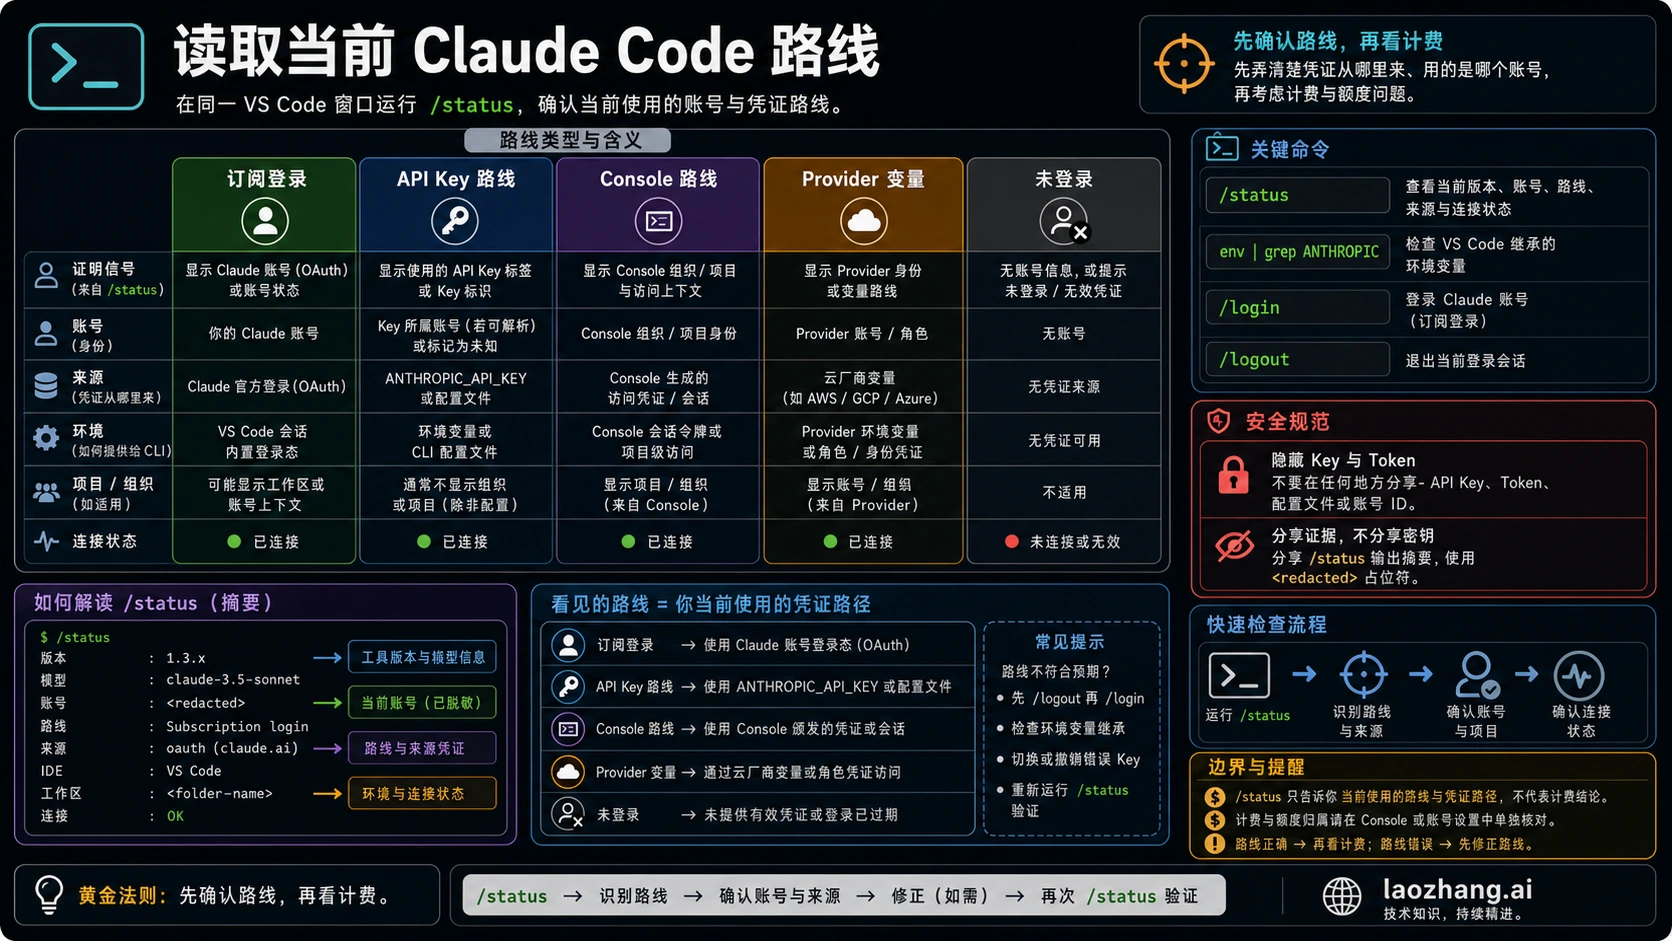Click the crosshair icon above 识别路线与来源

[1363, 675]
